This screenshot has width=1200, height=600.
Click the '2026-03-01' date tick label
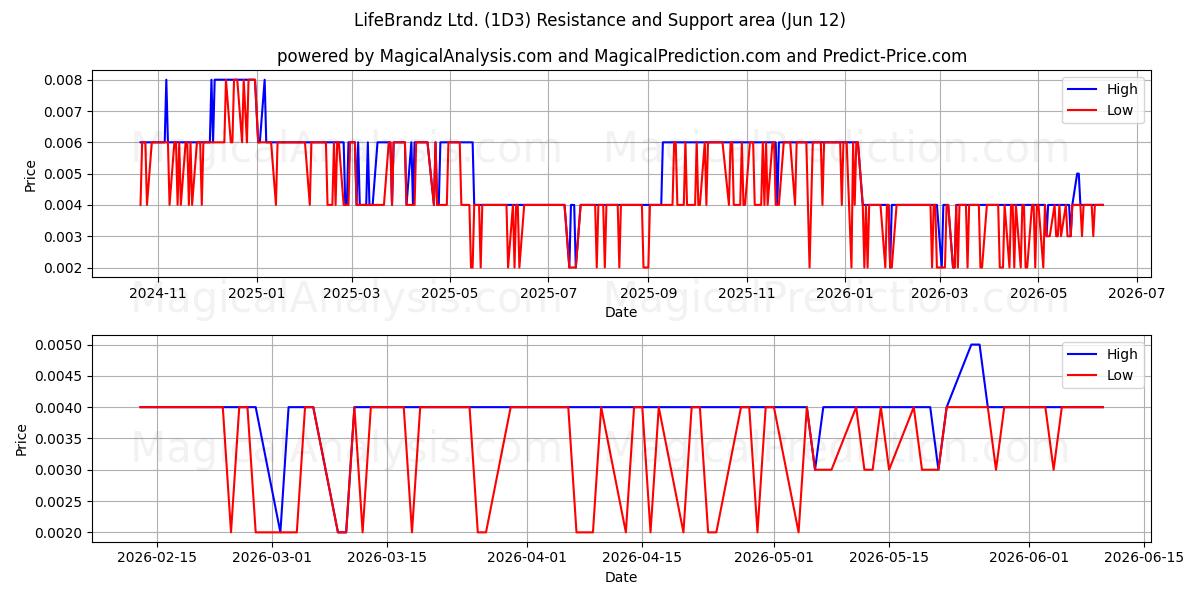click(272, 558)
